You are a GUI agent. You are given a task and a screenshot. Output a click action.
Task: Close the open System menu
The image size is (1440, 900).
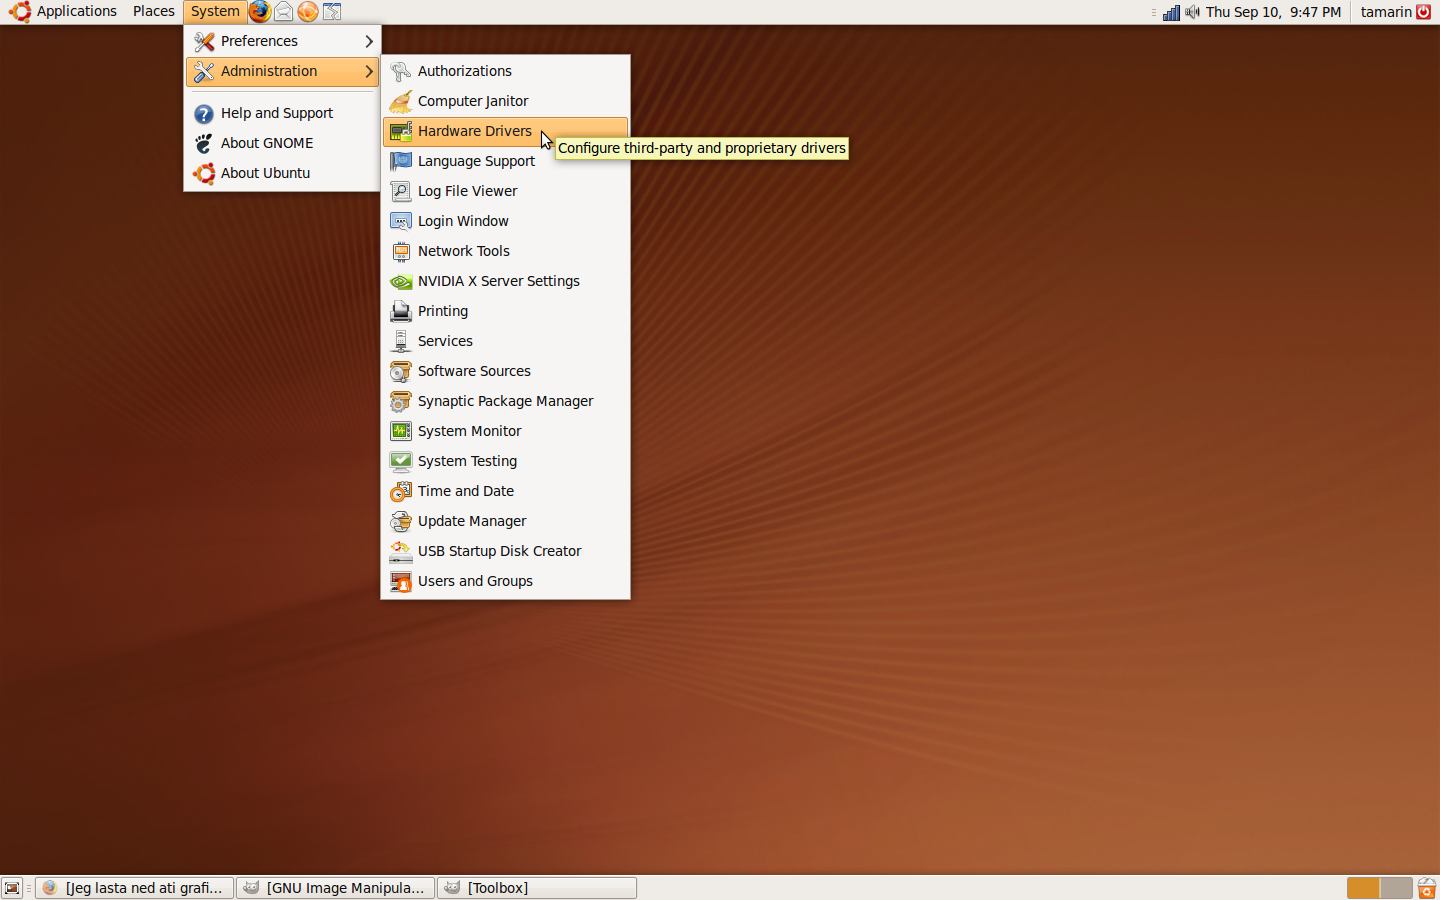215,12
